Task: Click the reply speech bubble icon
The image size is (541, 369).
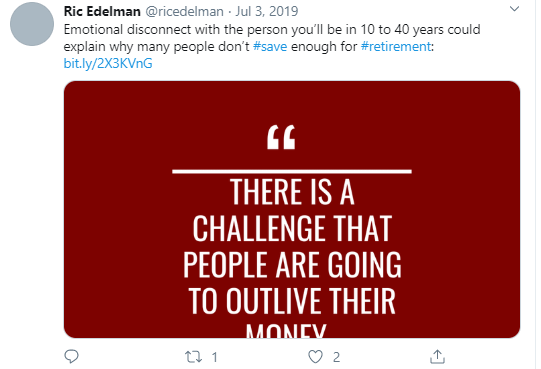Action: [71, 356]
